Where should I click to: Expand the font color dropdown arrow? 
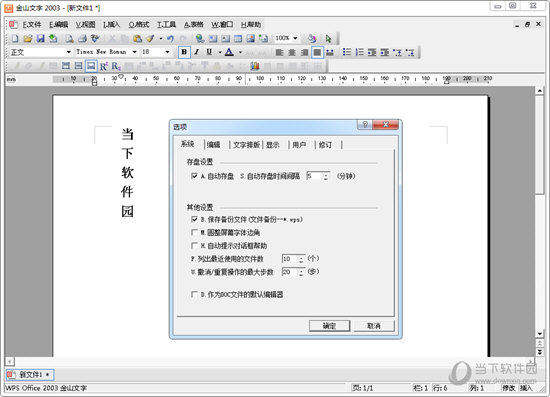point(240,52)
